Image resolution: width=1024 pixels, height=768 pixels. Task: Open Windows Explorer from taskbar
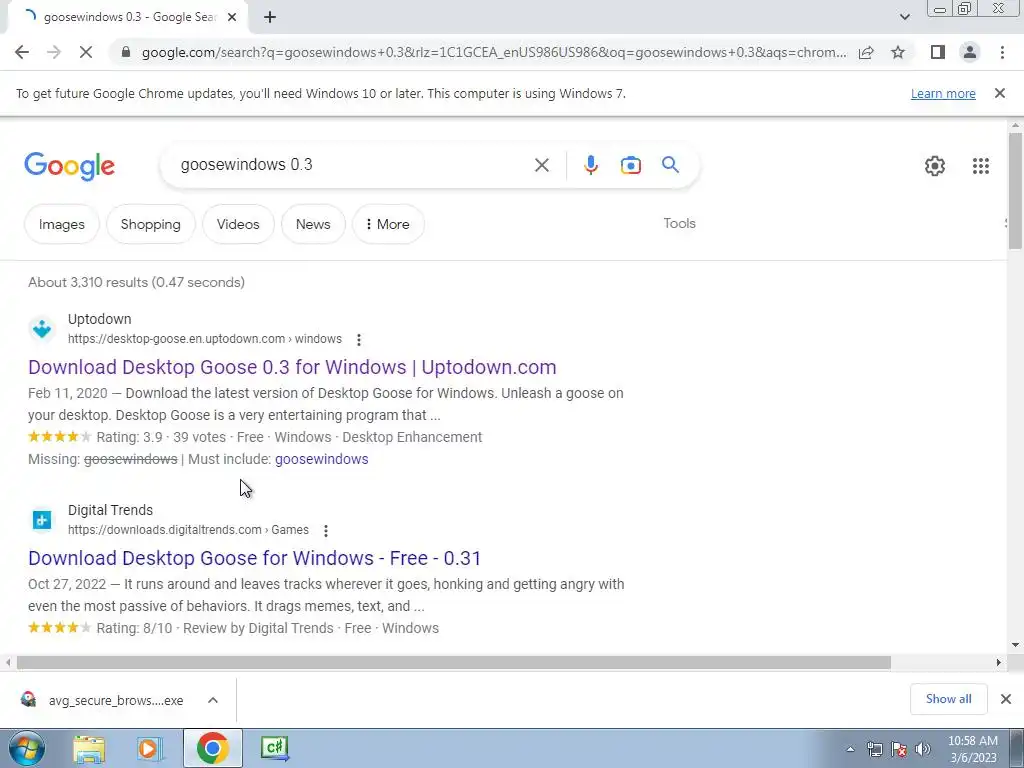[89, 748]
